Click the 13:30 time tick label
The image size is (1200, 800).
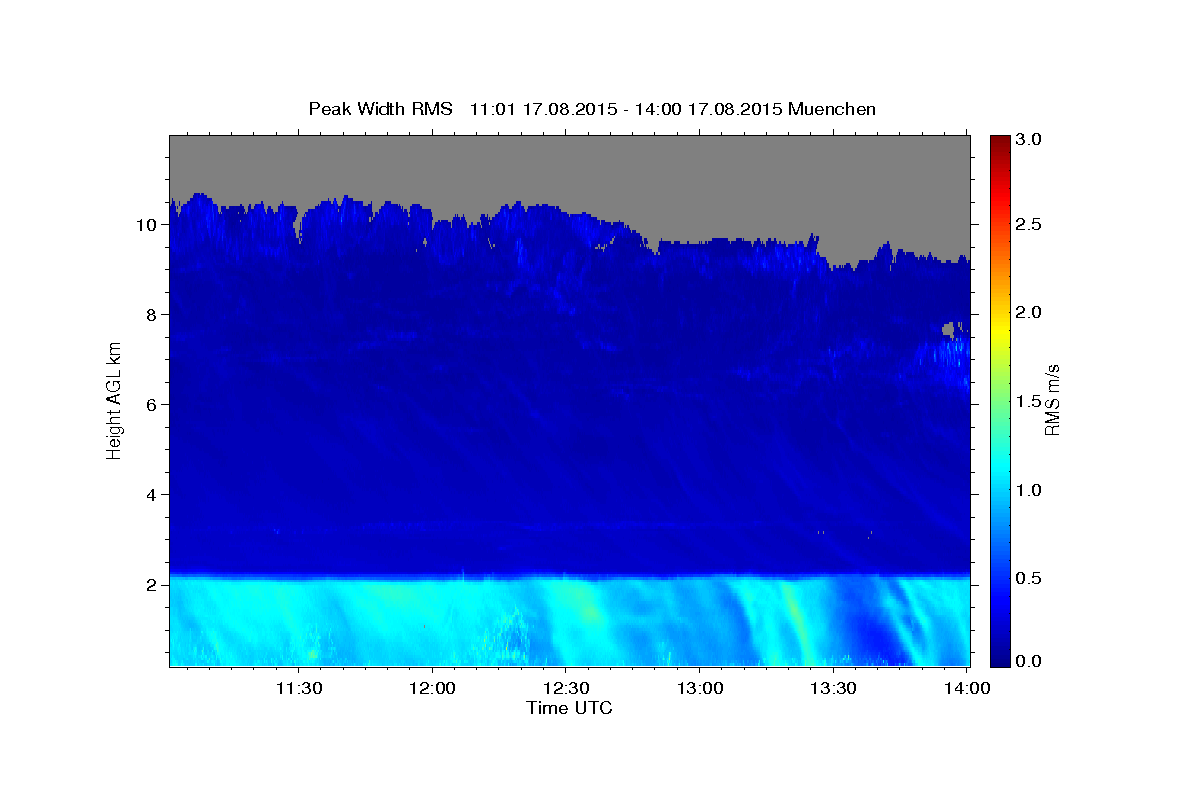832,688
